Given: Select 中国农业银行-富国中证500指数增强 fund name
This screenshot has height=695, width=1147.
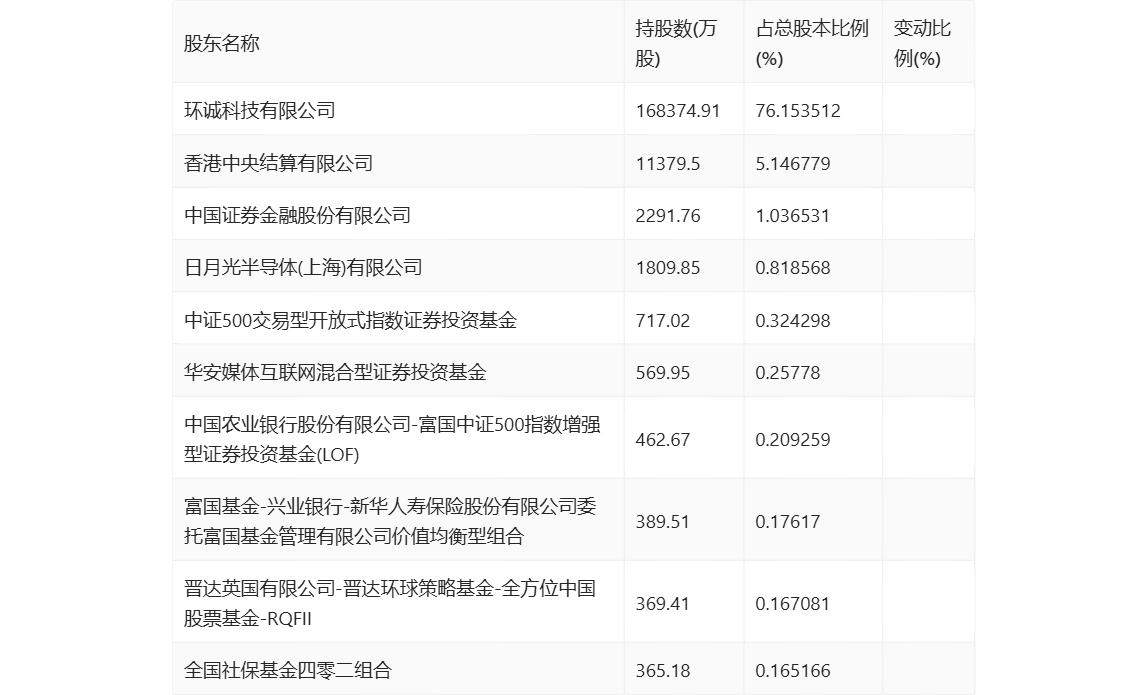Looking at the screenshot, I should 392,439.
